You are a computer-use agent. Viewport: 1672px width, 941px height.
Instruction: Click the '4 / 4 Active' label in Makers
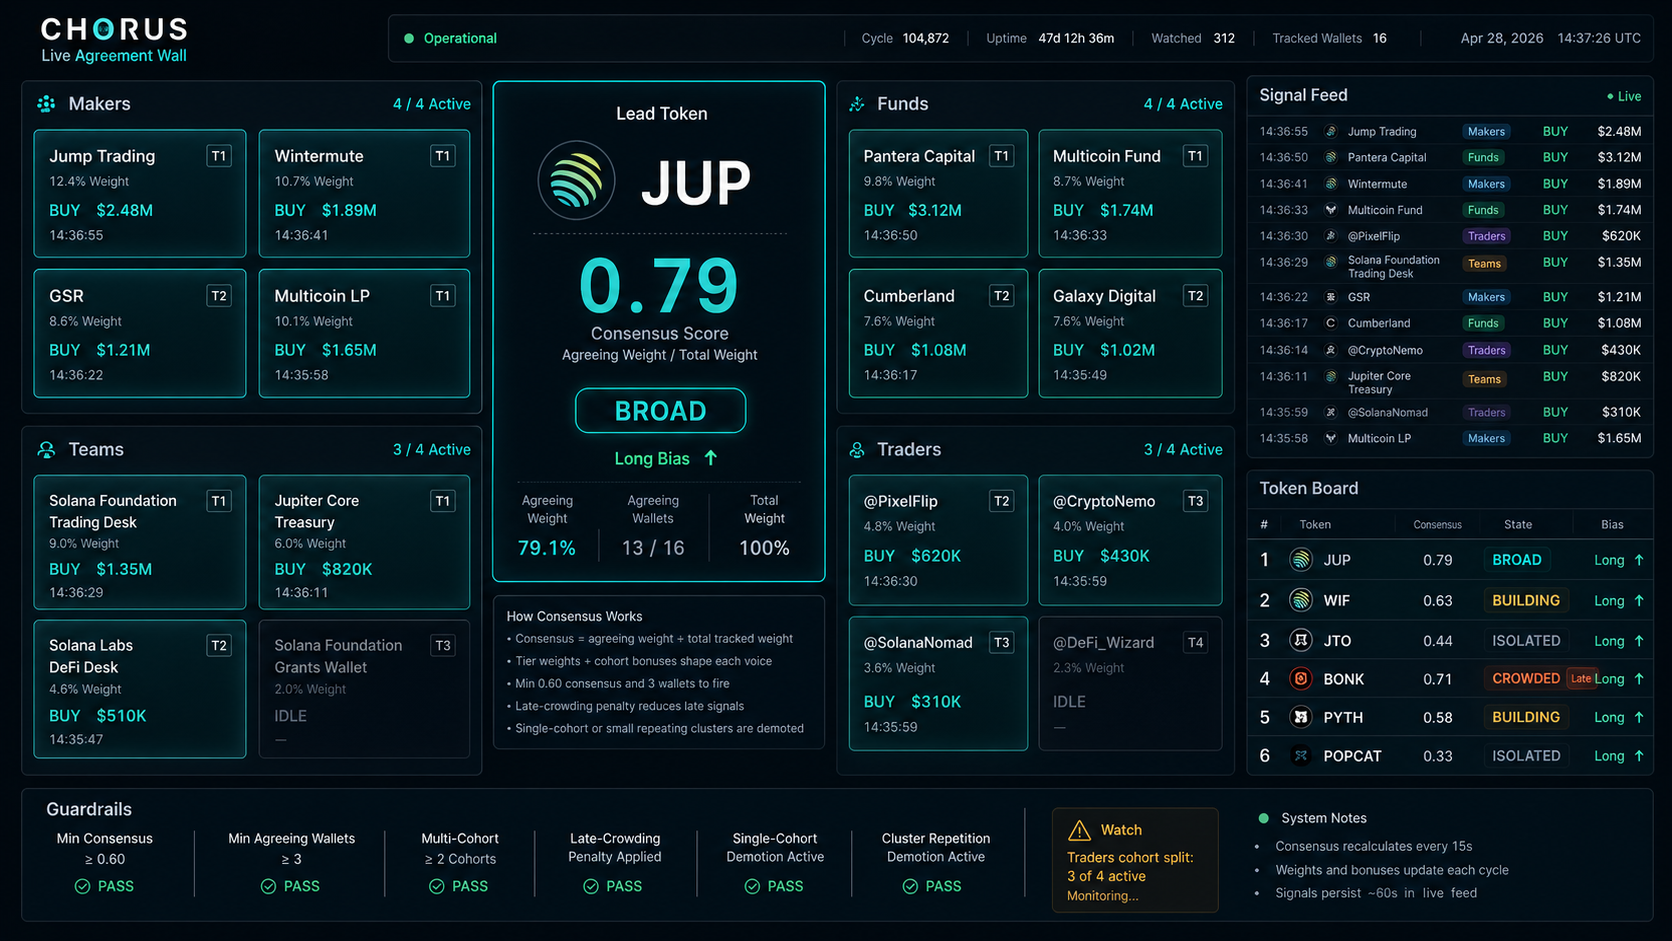[x=431, y=104]
